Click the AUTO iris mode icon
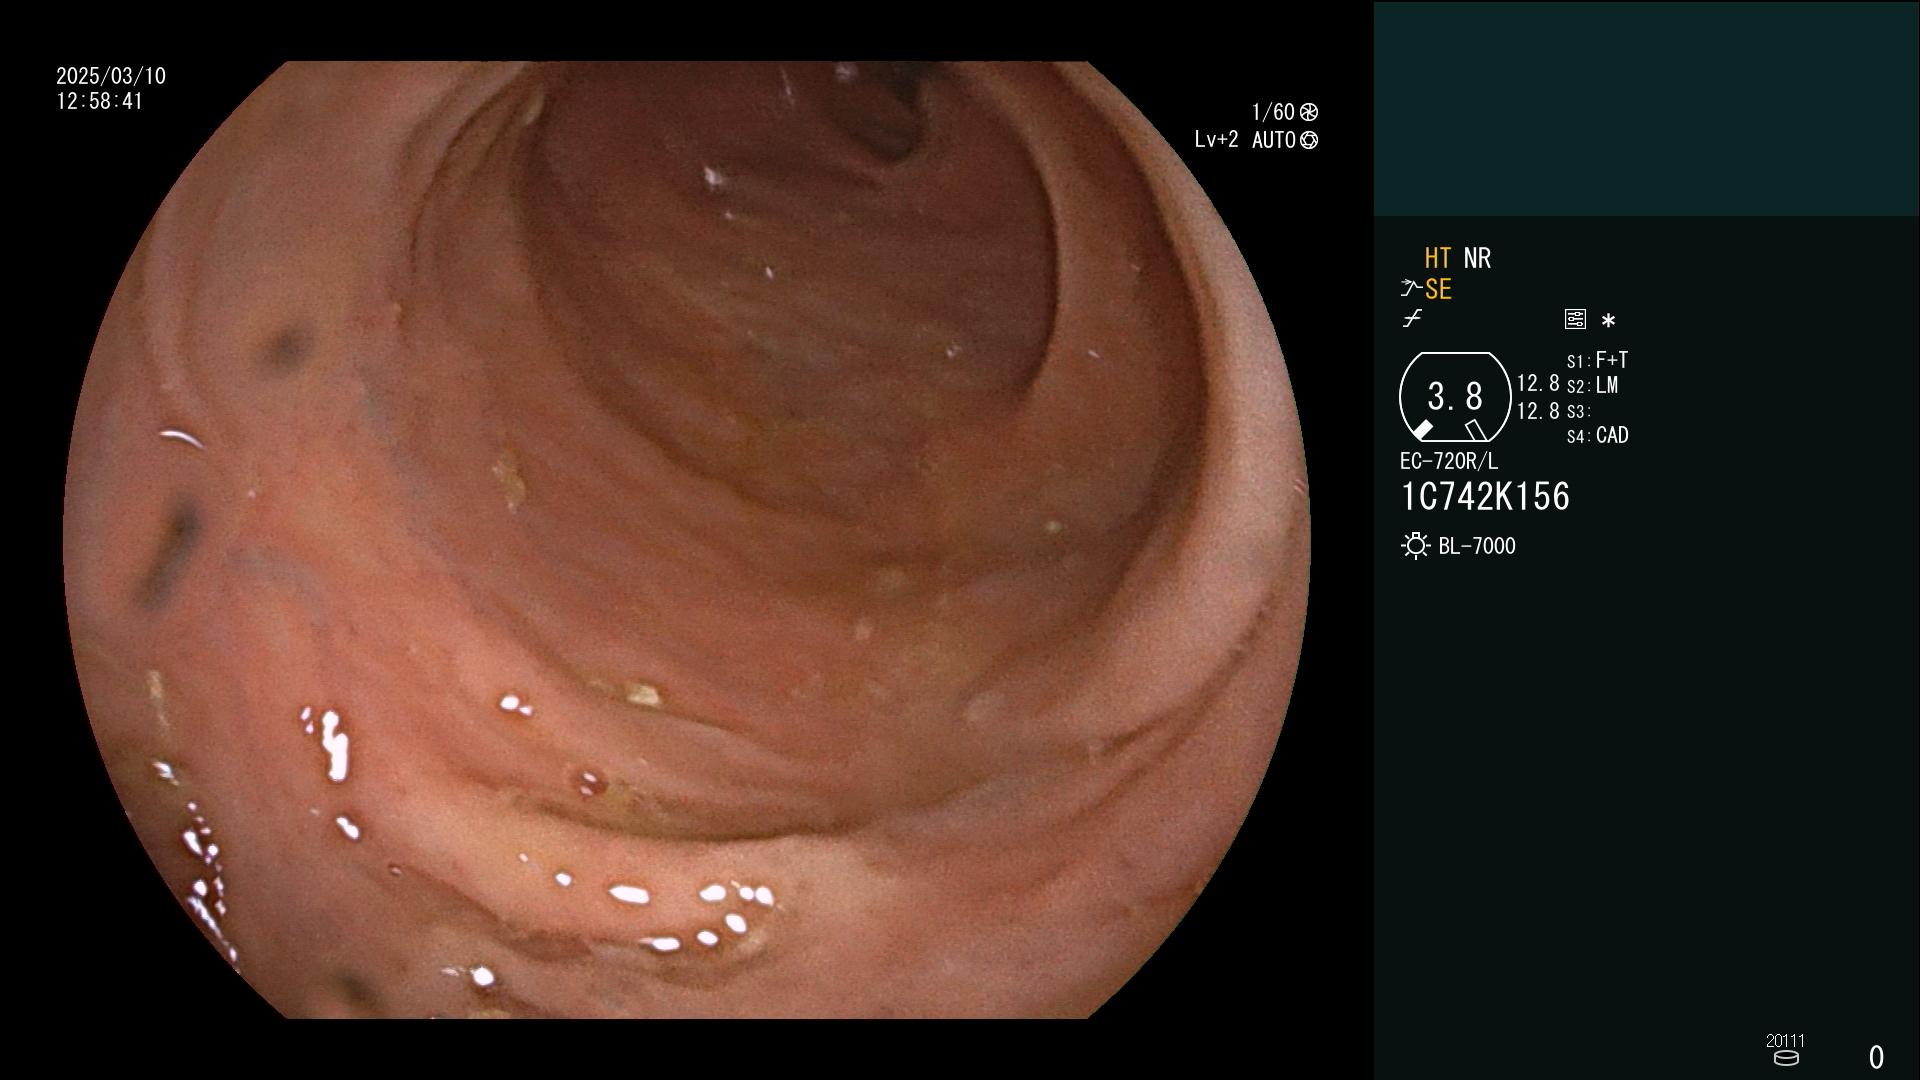Screen dimensions: 1920x1080 pyautogui.click(x=1309, y=141)
